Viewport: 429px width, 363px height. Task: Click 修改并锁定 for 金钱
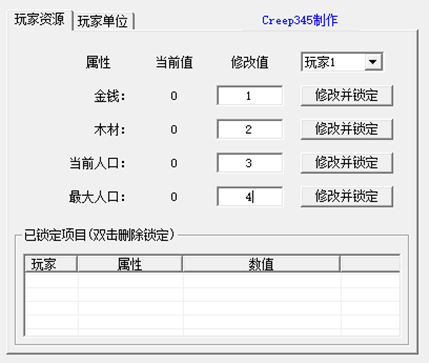[x=347, y=96]
